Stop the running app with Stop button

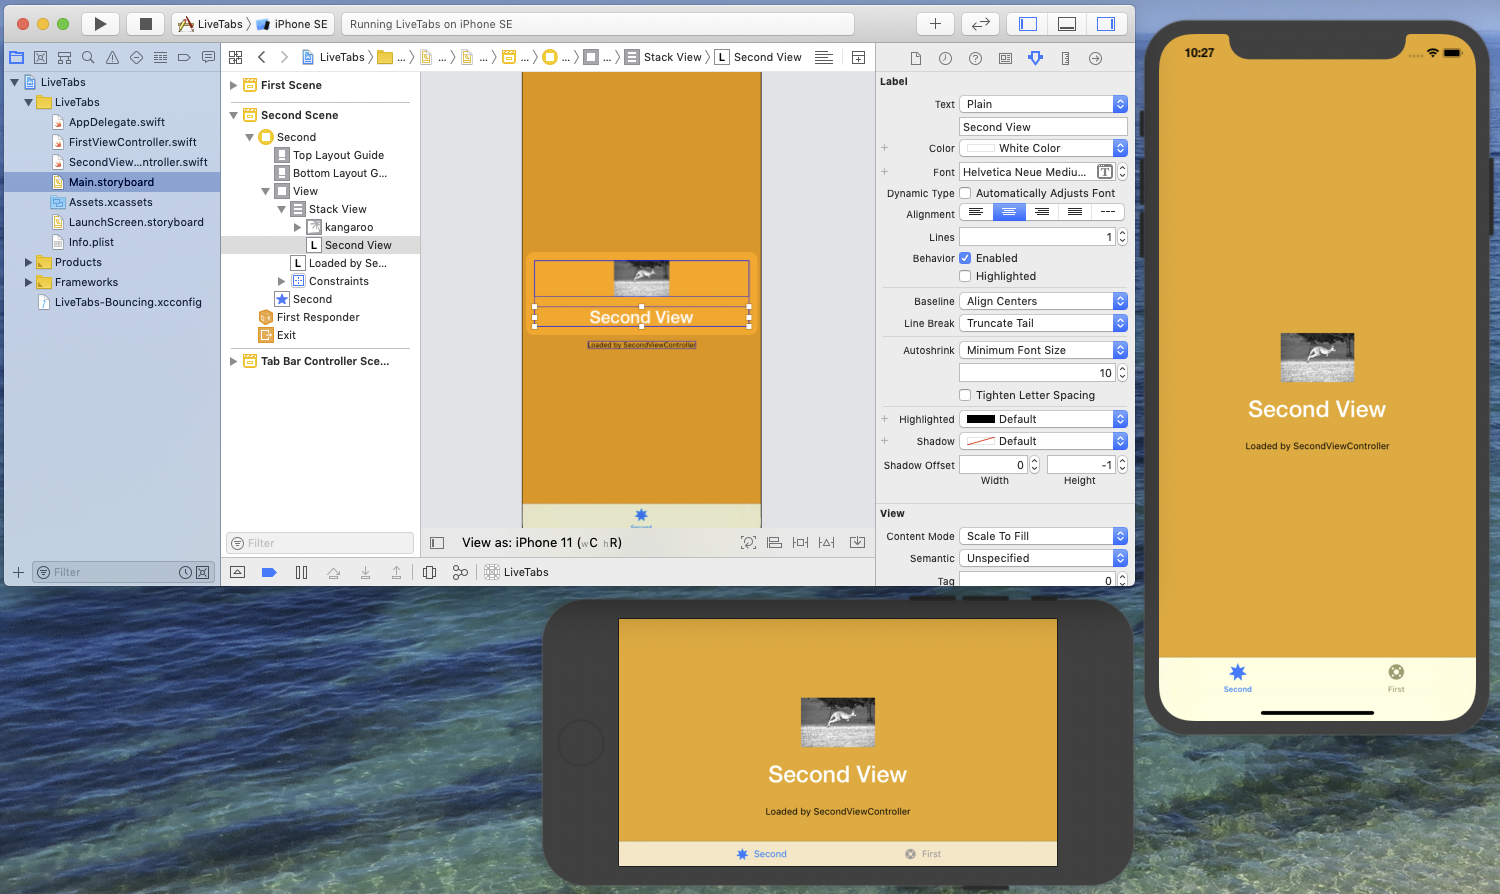(145, 24)
